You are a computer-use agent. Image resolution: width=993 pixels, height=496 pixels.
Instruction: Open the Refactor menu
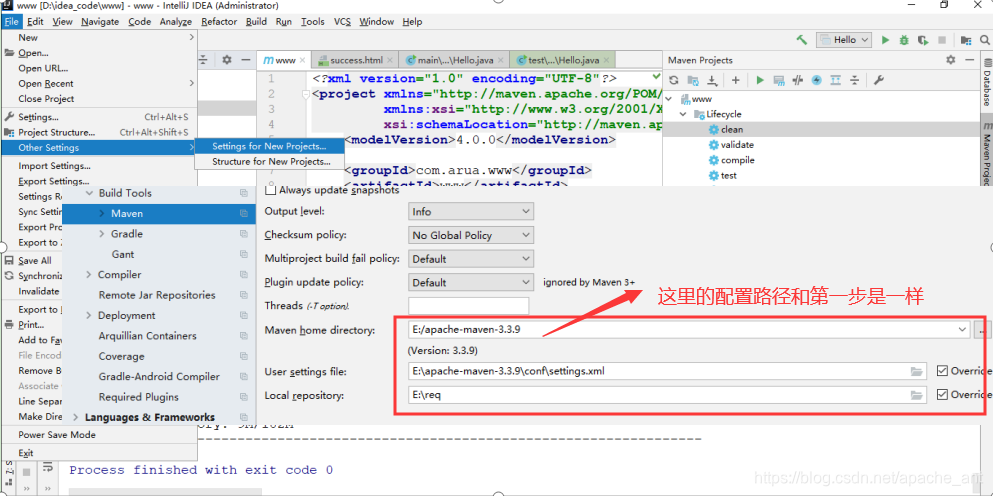pos(219,22)
